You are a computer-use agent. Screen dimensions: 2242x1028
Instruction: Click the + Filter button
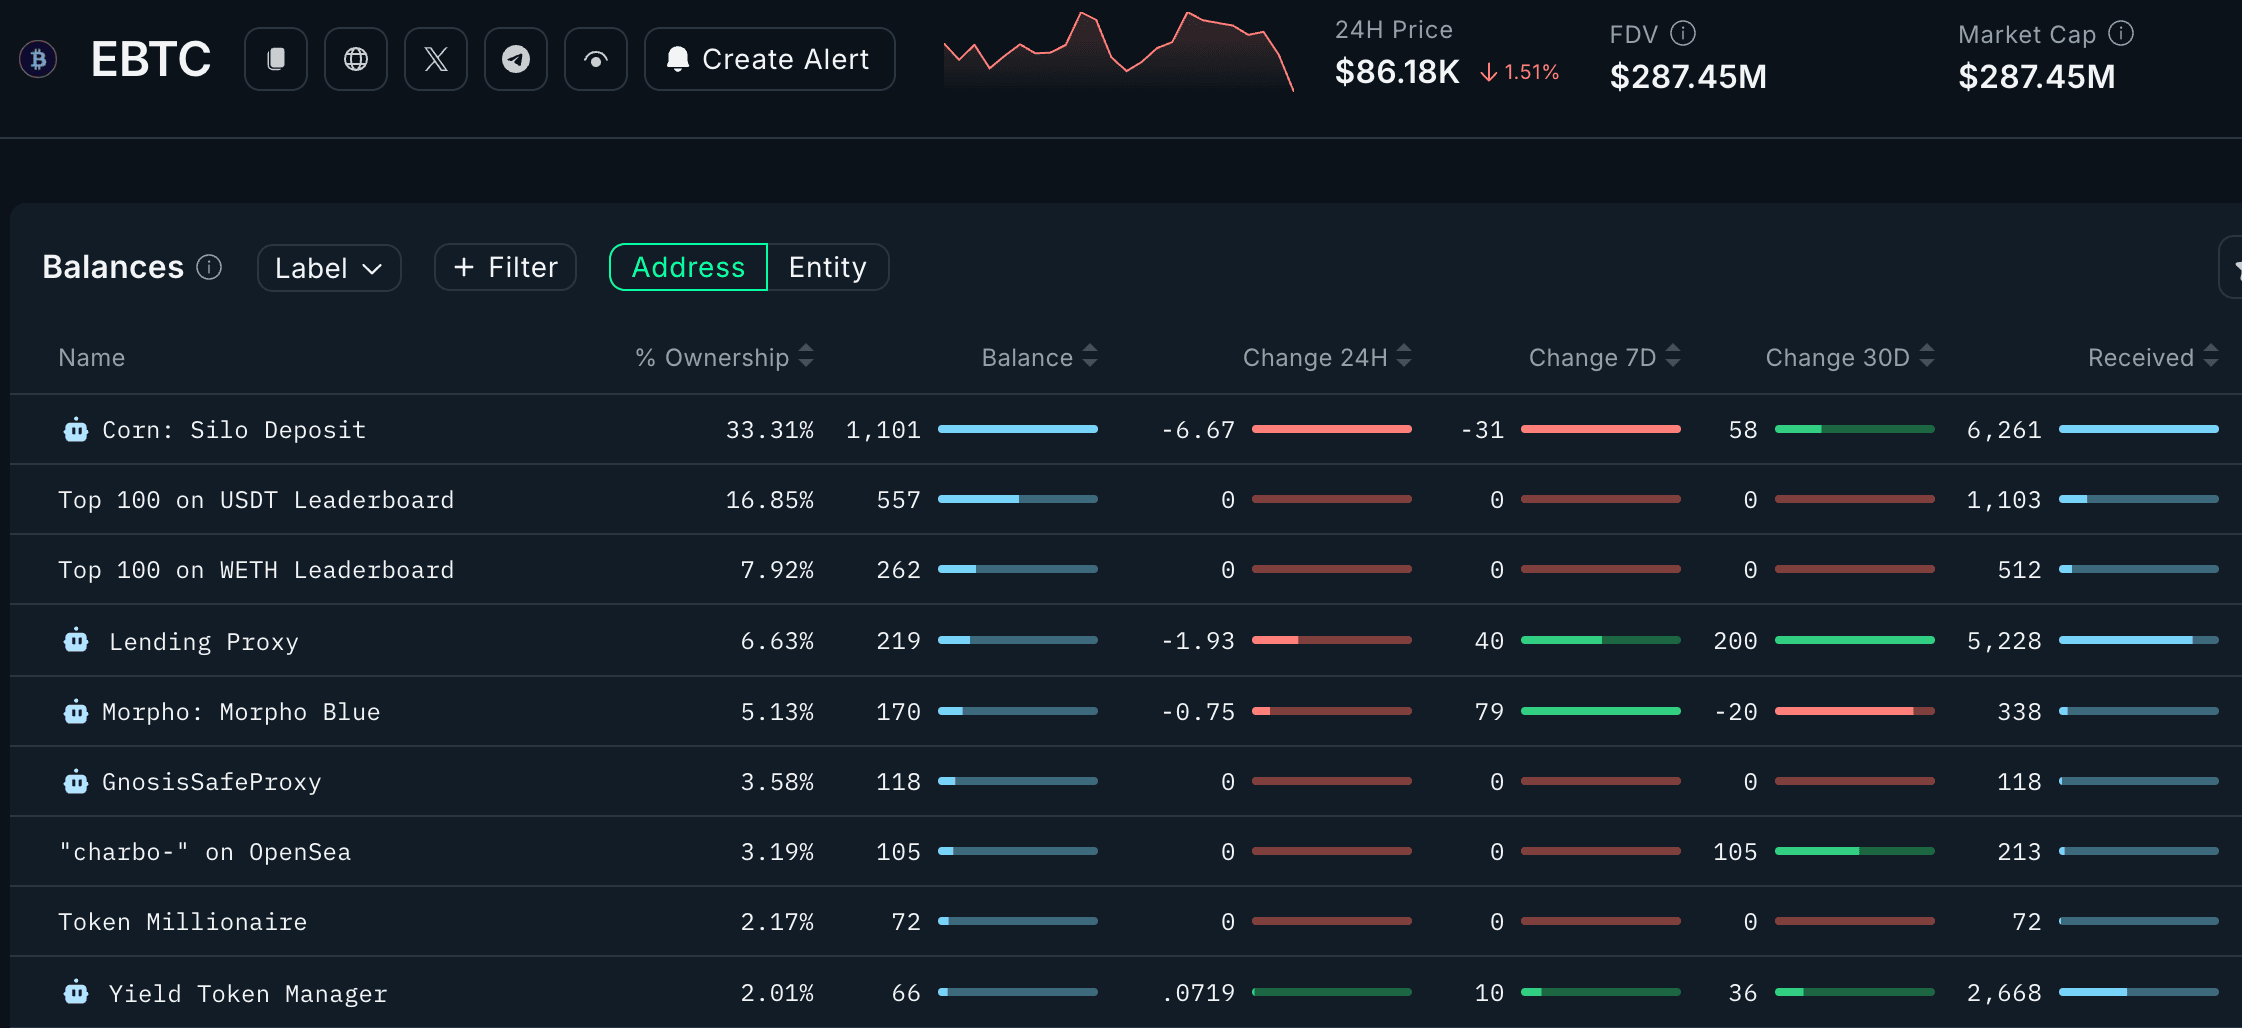point(505,267)
